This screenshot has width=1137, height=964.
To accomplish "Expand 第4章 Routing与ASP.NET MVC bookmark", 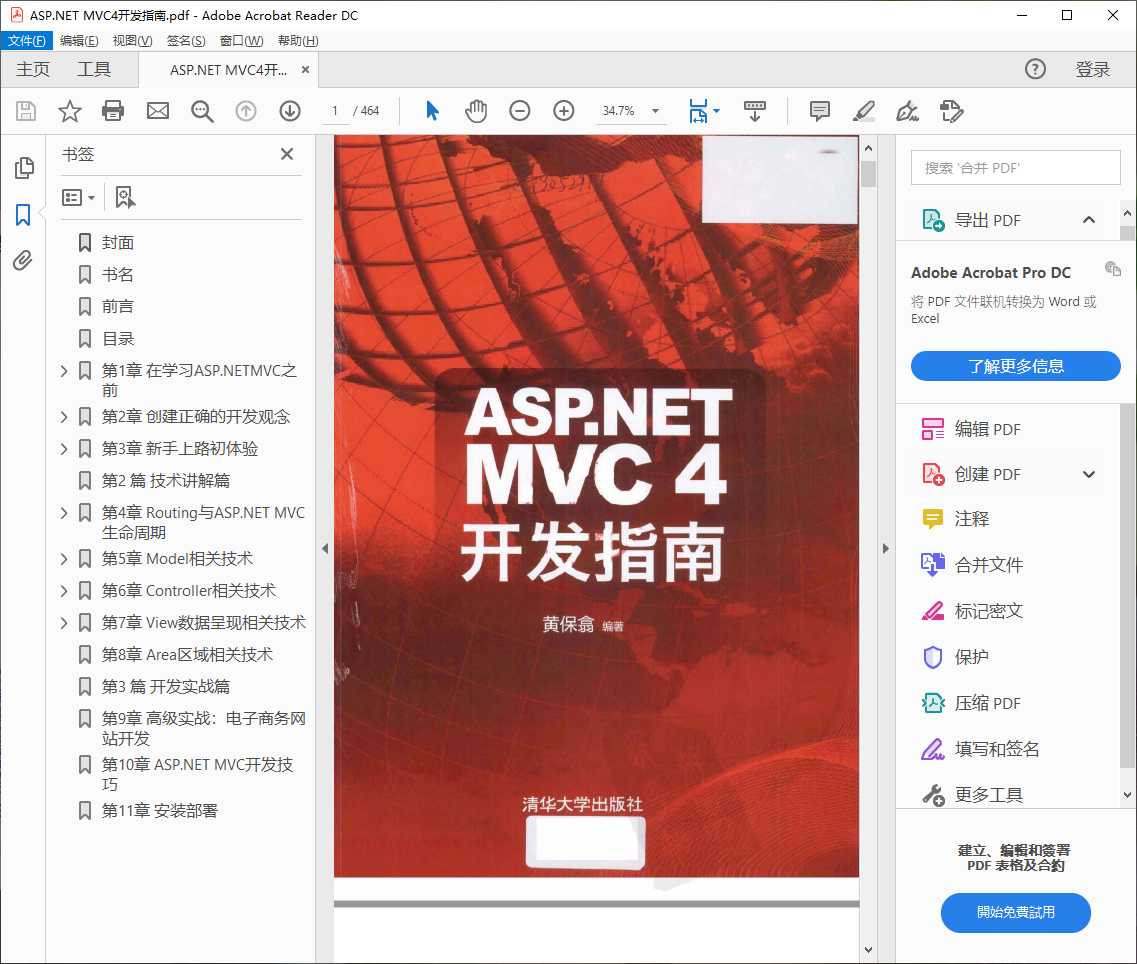I will (x=64, y=514).
